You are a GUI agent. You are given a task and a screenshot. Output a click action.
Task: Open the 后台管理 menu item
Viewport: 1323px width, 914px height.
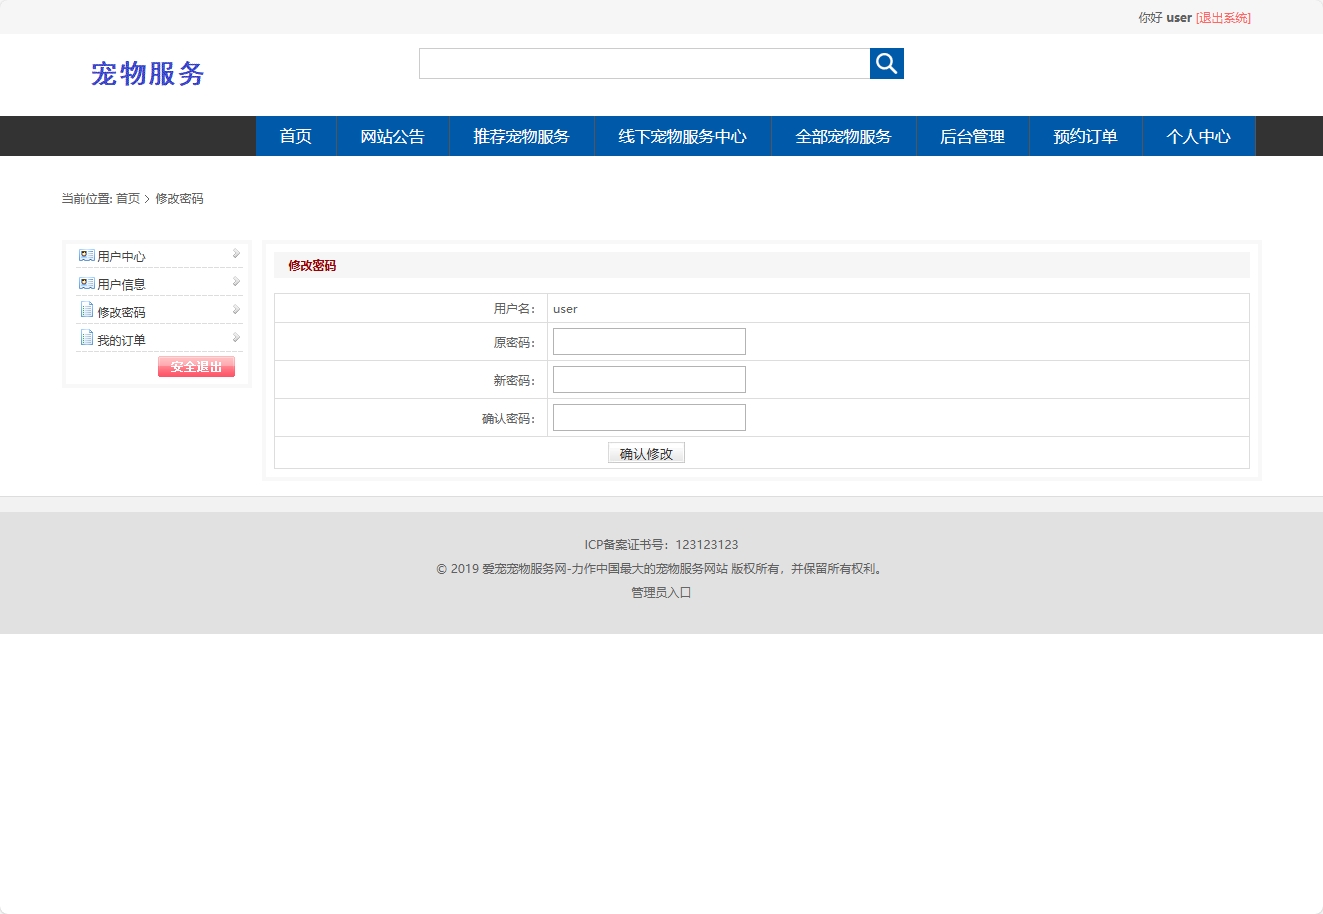[971, 136]
